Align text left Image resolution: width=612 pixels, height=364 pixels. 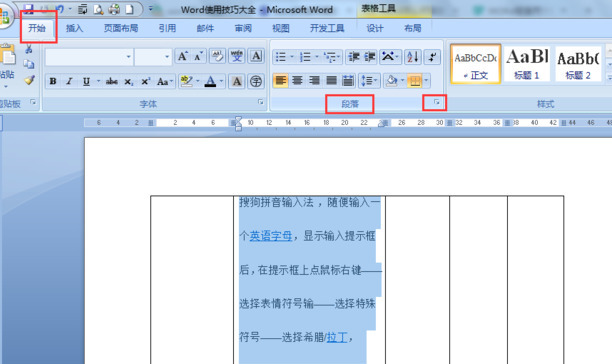pos(281,81)
